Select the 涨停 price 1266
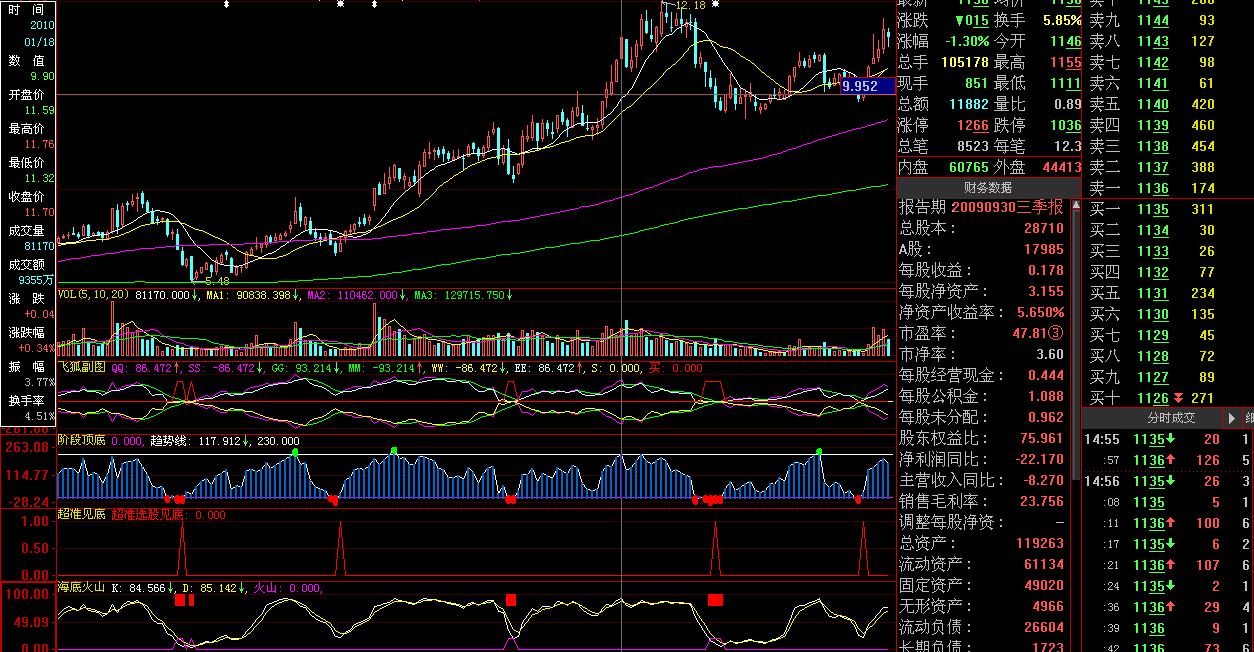Viewport: 1254px width, 652px height. [x=972, y=125]
